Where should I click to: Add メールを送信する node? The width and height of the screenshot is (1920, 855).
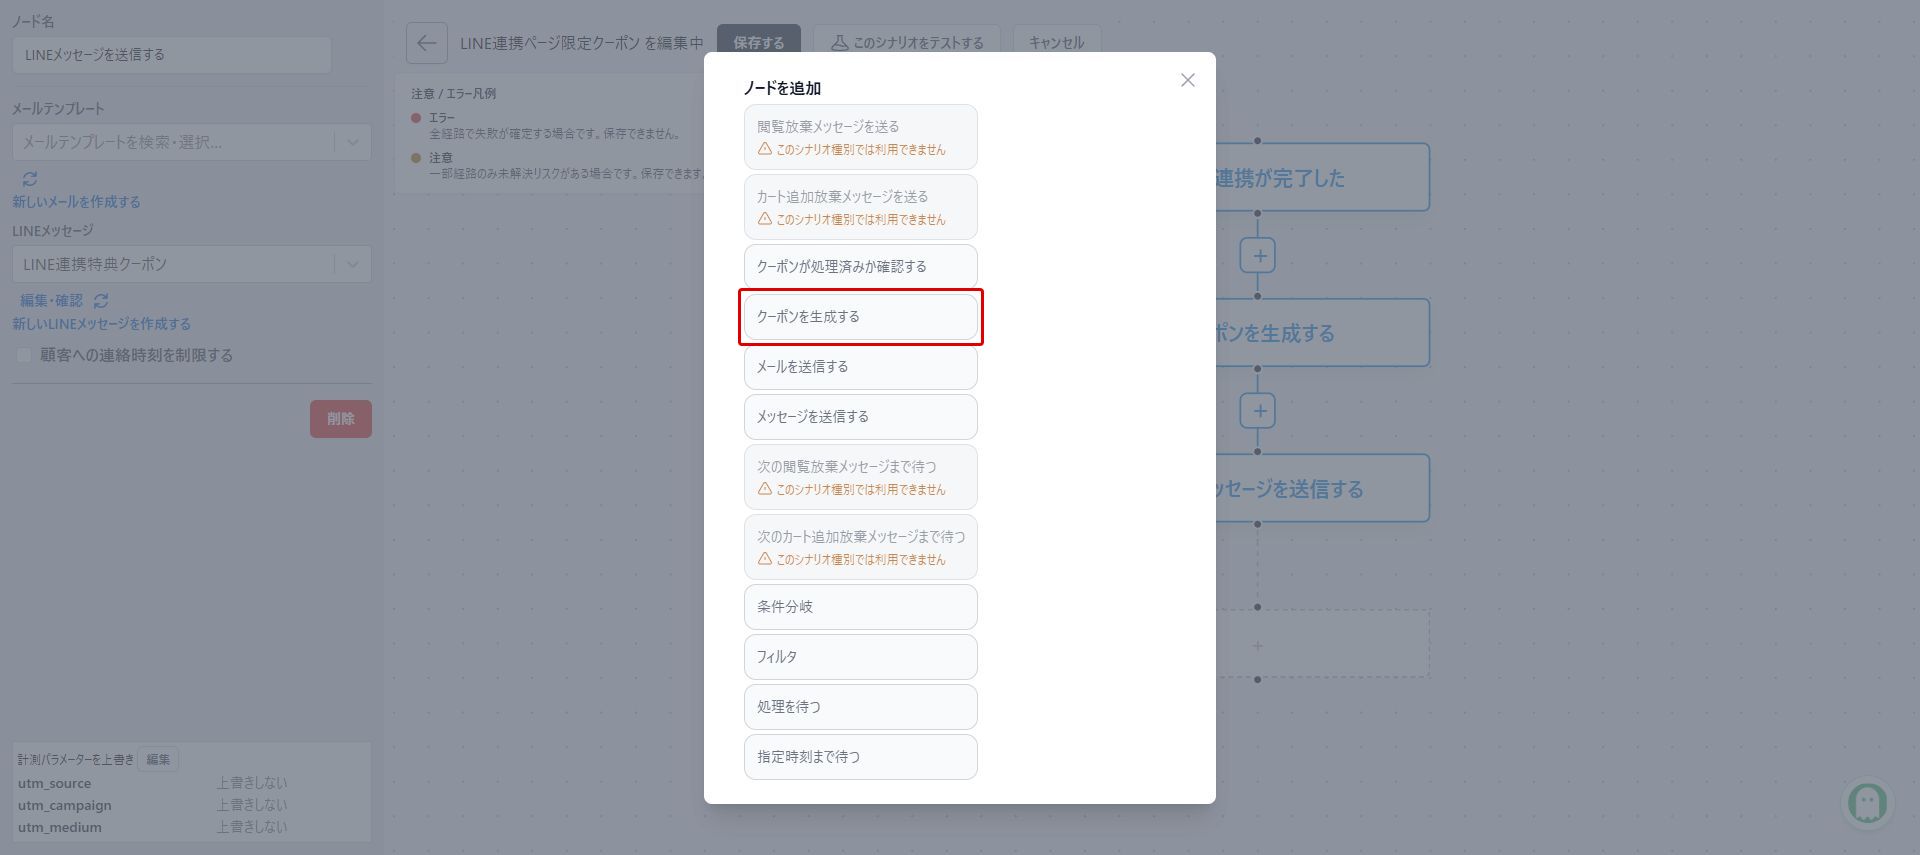coord(860,367)
